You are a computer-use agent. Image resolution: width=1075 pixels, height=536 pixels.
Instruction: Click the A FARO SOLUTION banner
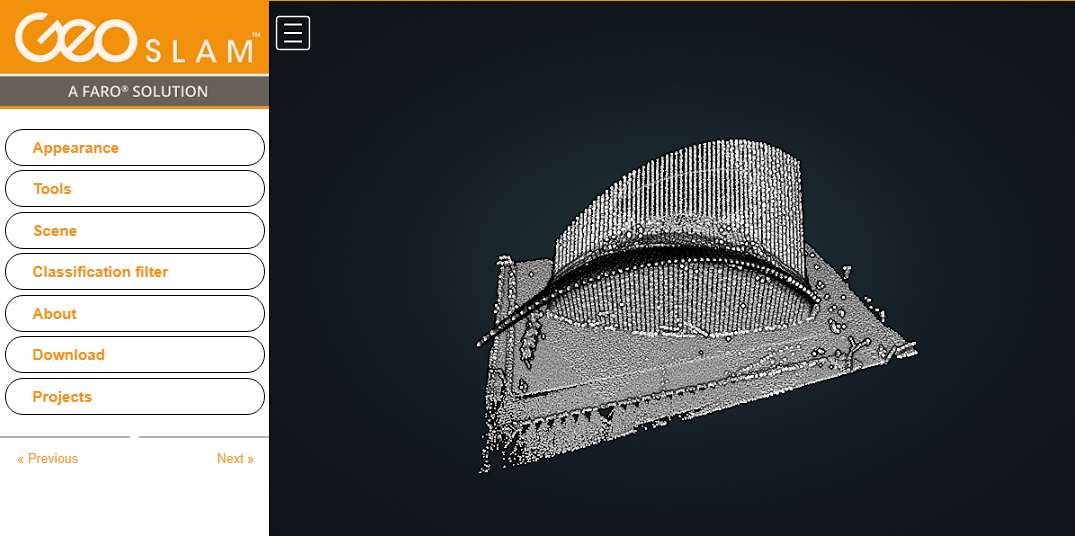point(135,92)
